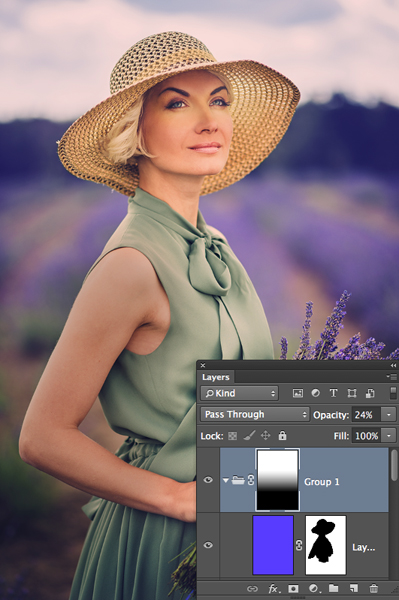
Task: Open the Fill slider dropdown arrow
Action: pos(389,436)
